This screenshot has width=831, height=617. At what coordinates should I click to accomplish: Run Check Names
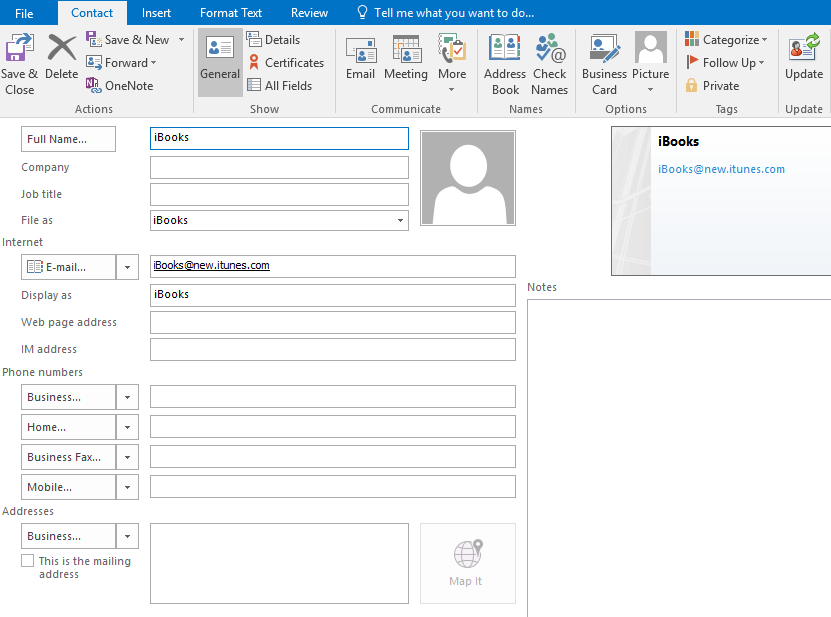tap(550, 65)
